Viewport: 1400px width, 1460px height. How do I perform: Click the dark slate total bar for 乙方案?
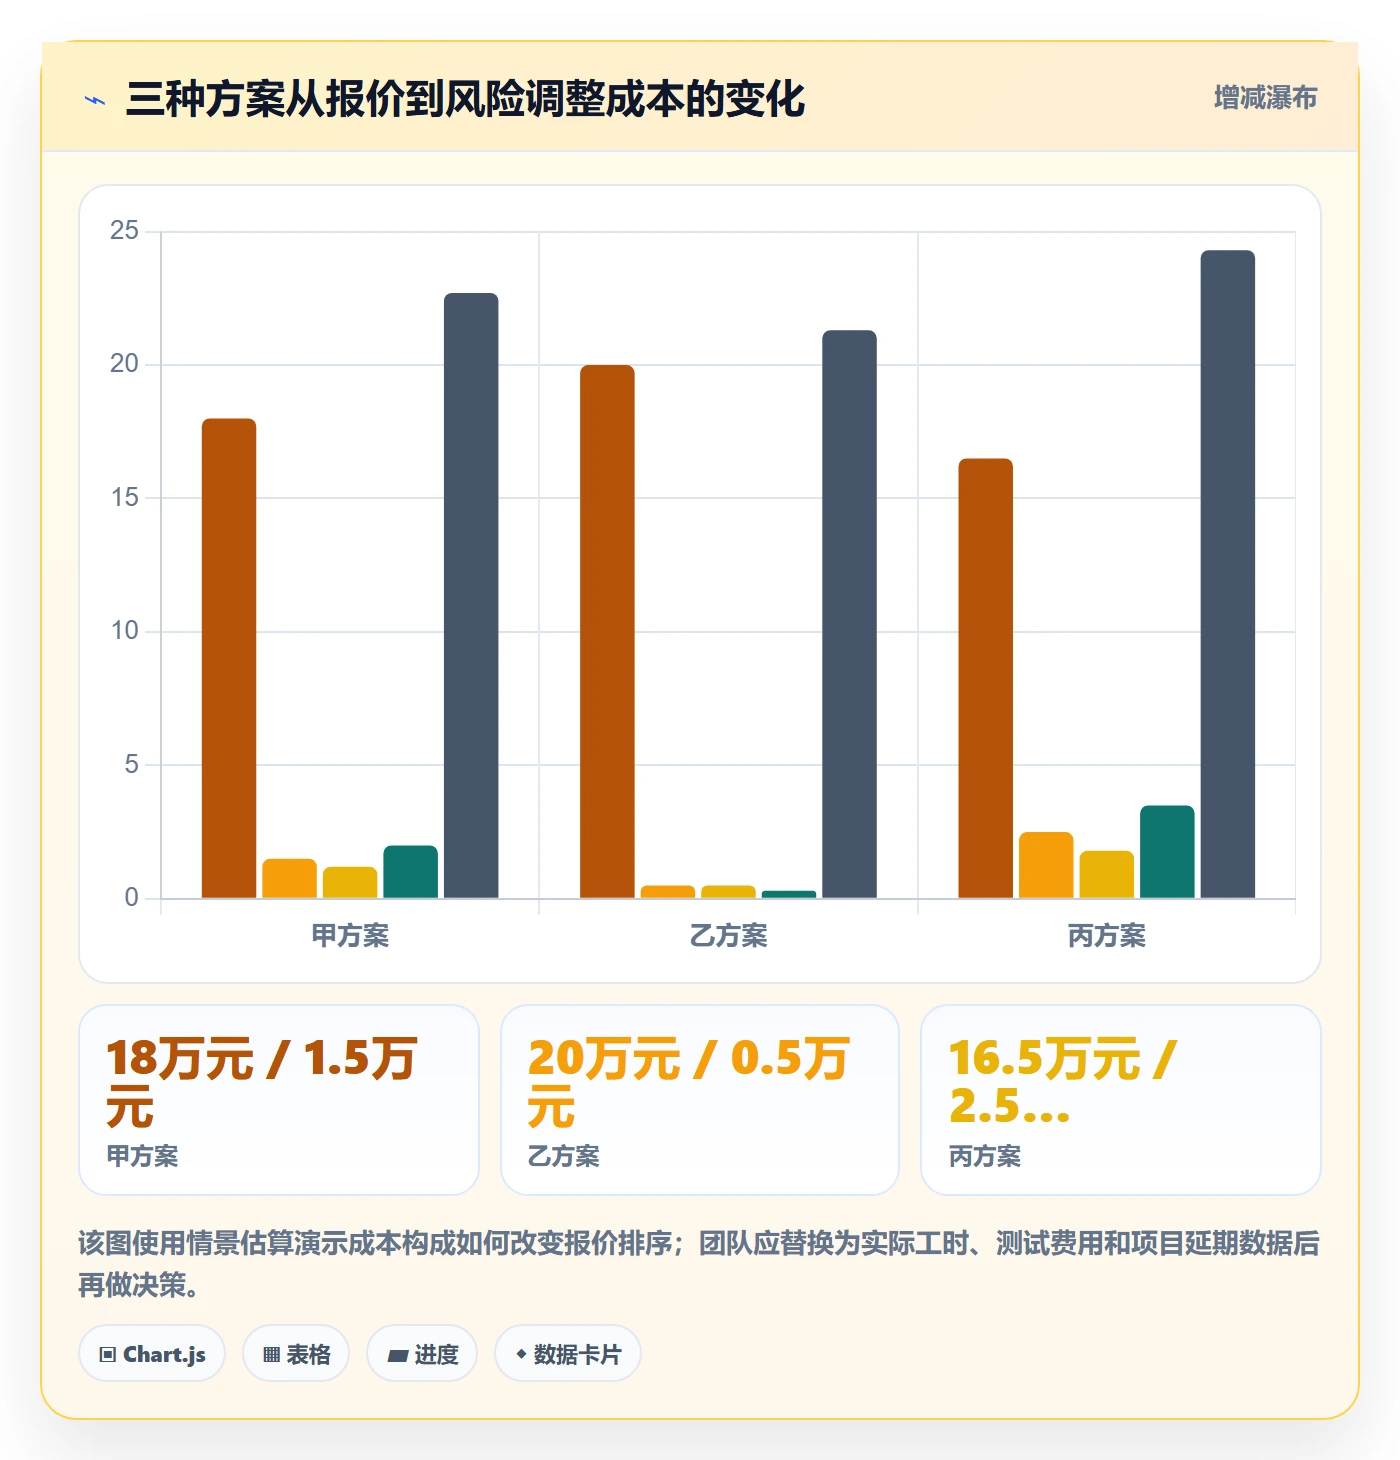point(849,614)
